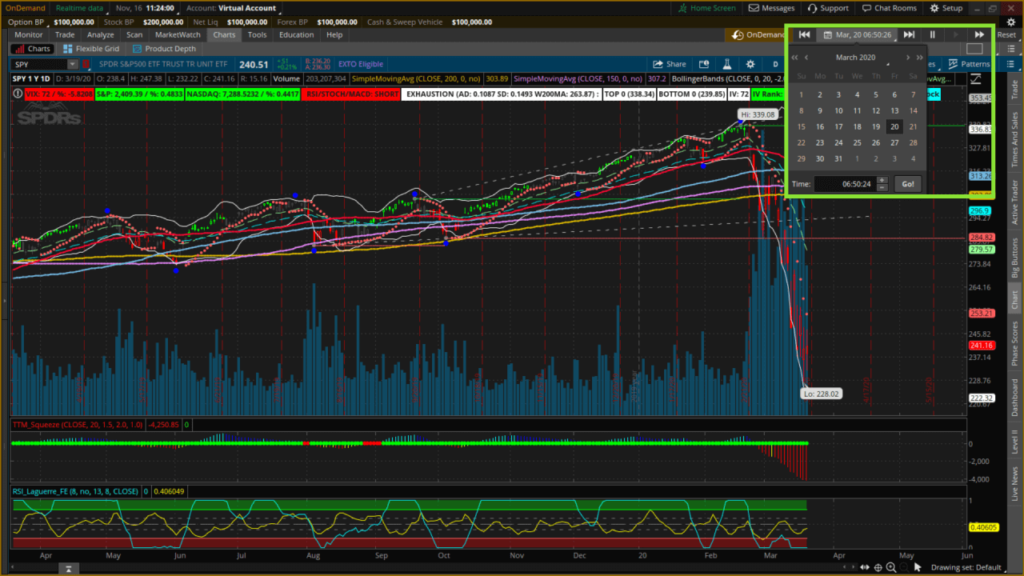Open the Product Depth view
Screen dimensions: 1024x576
(164, 49)
